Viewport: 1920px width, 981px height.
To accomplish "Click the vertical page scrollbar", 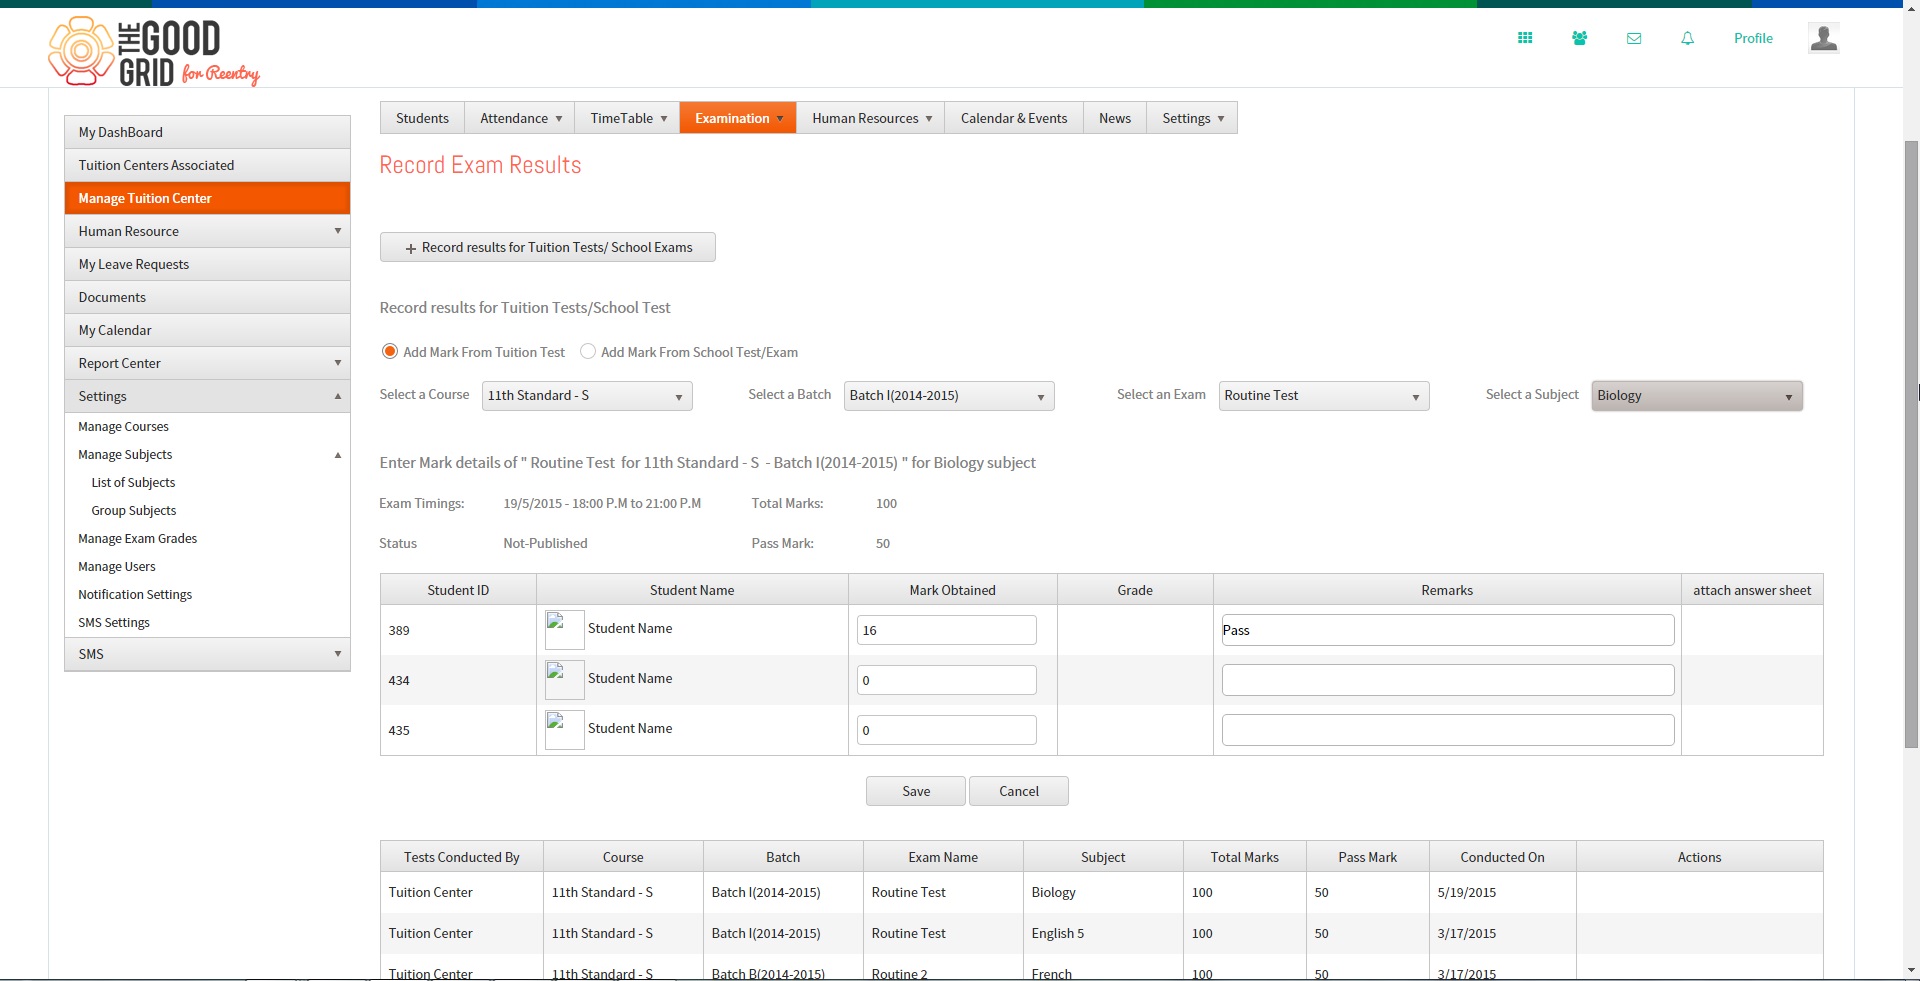I will [1911, 444].
